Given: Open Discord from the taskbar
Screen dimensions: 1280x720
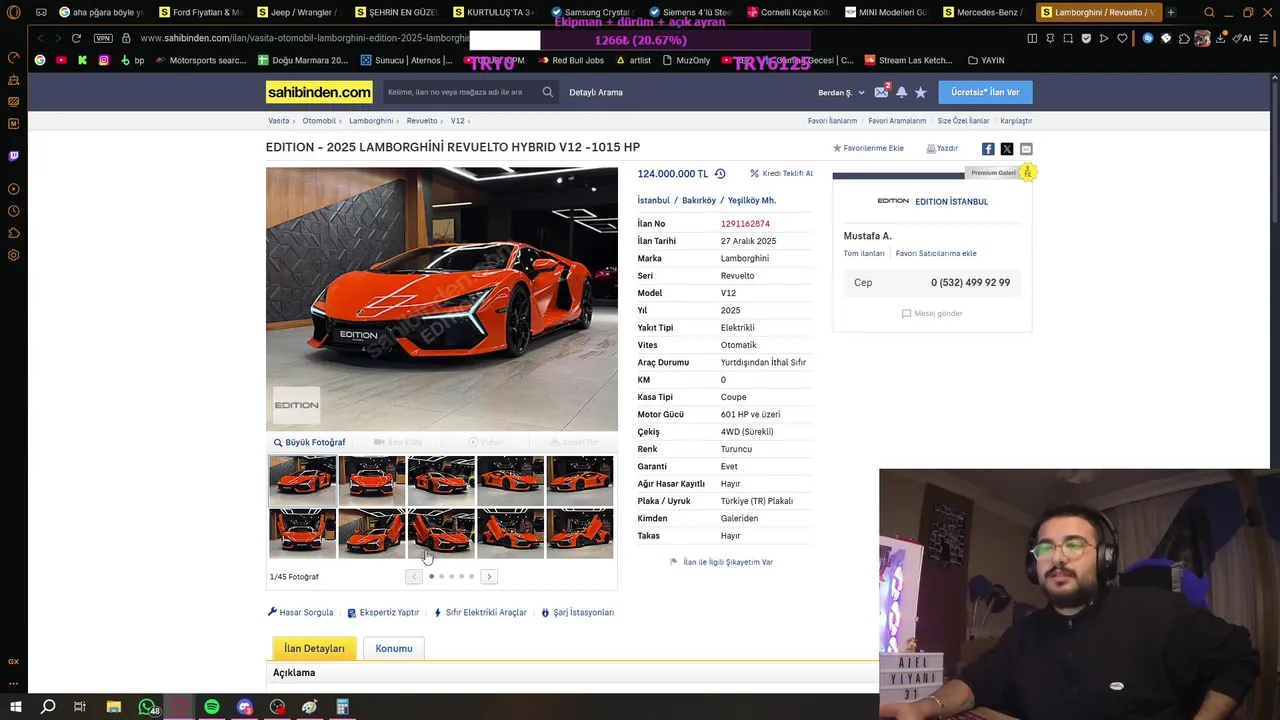Looking at the screenshot, I should coord(245,707).
